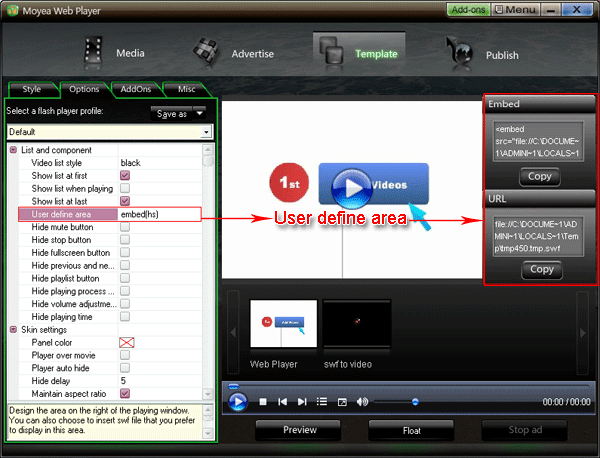600x458 pixels.
Task: Click the URL text box
Action: tap(538, 236)
